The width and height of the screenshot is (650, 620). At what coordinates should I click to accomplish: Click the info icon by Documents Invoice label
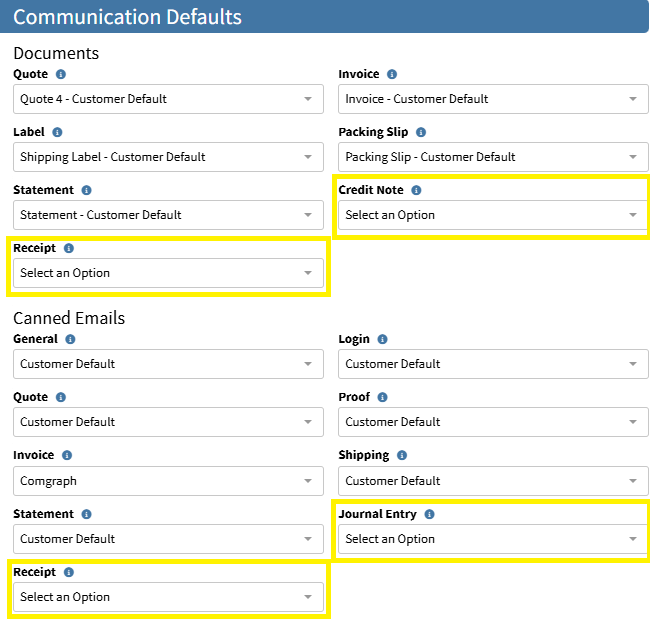click(392, 74)
